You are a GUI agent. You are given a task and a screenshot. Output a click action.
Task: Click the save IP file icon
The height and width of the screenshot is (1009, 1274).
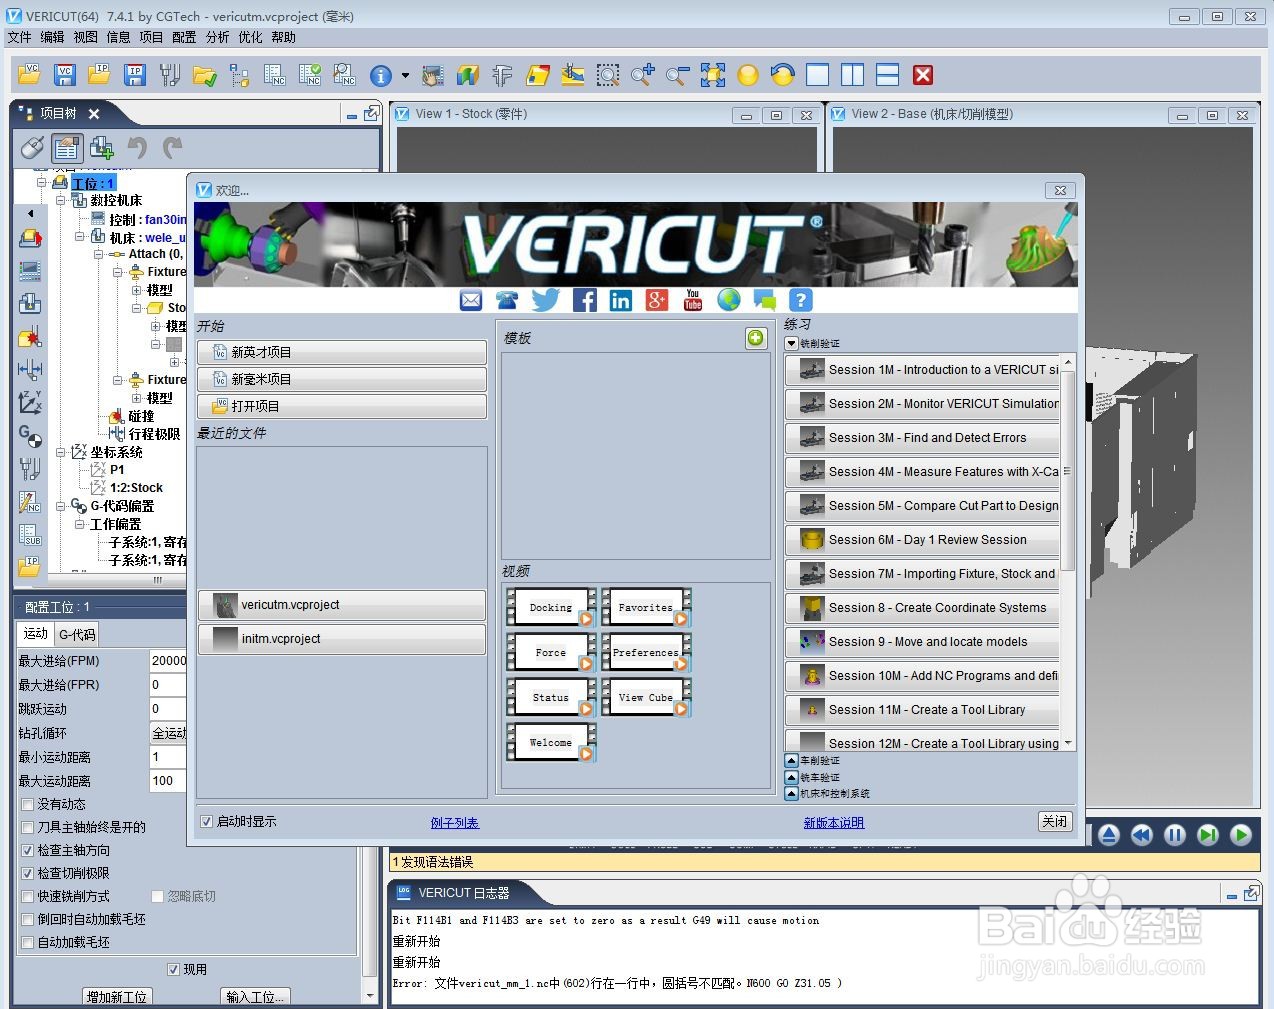click(135, 75)
